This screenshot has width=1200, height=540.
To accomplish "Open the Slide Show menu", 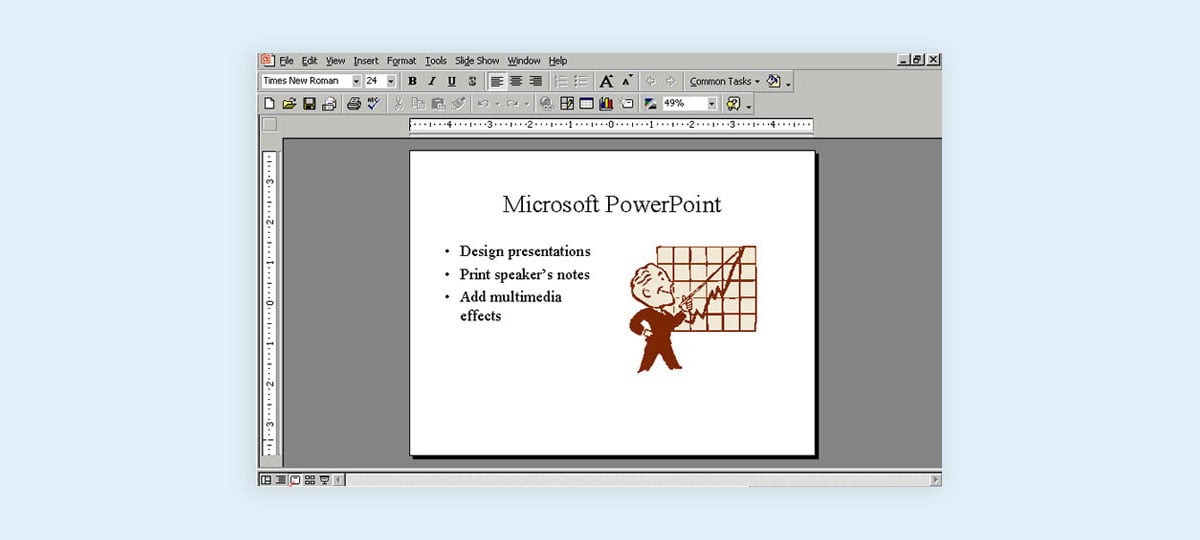I will [477, 61].
